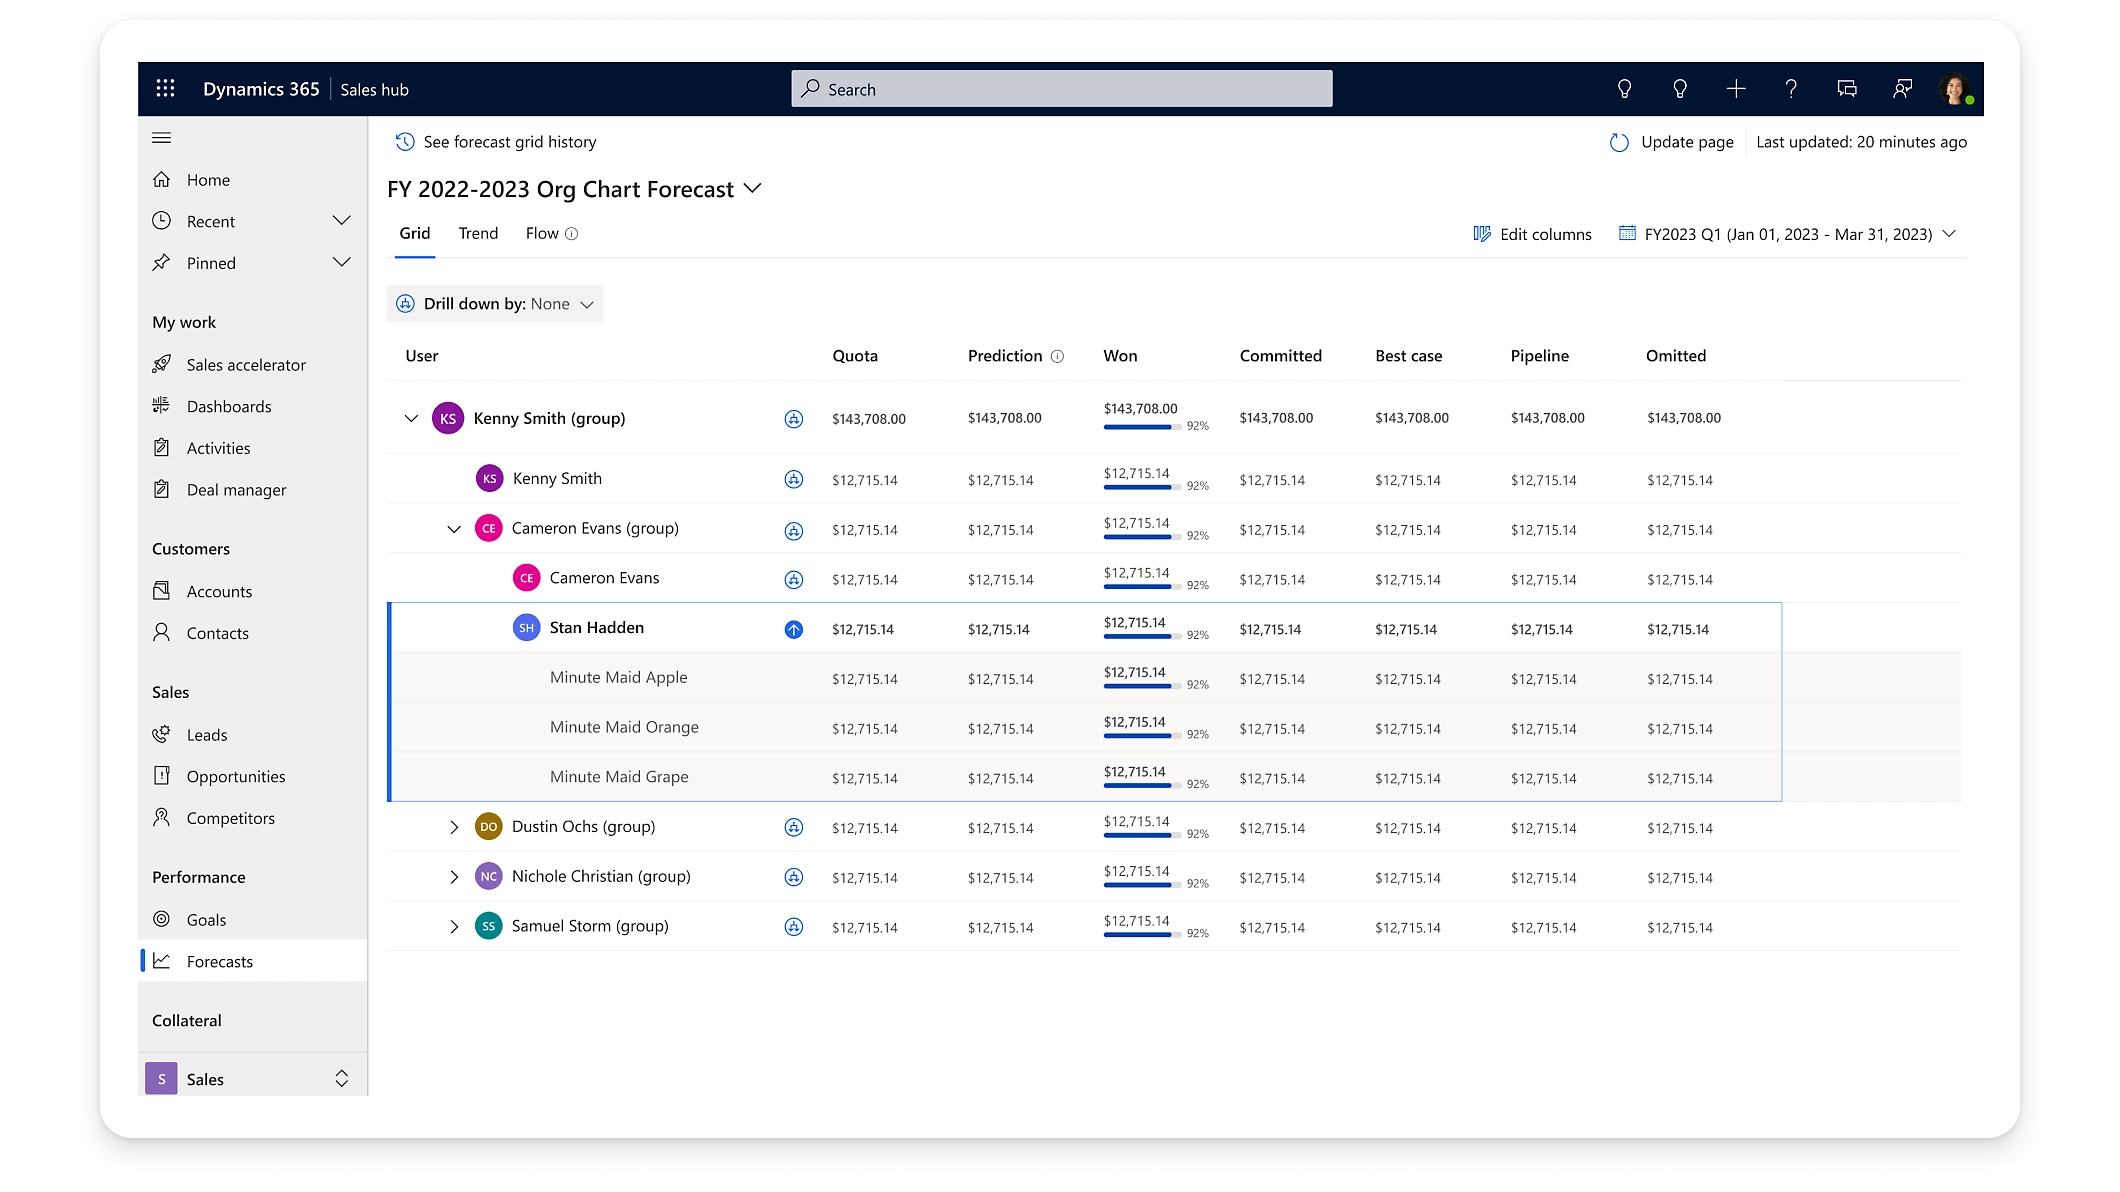Click the forecast grid history clock icon

pos(405,142)
